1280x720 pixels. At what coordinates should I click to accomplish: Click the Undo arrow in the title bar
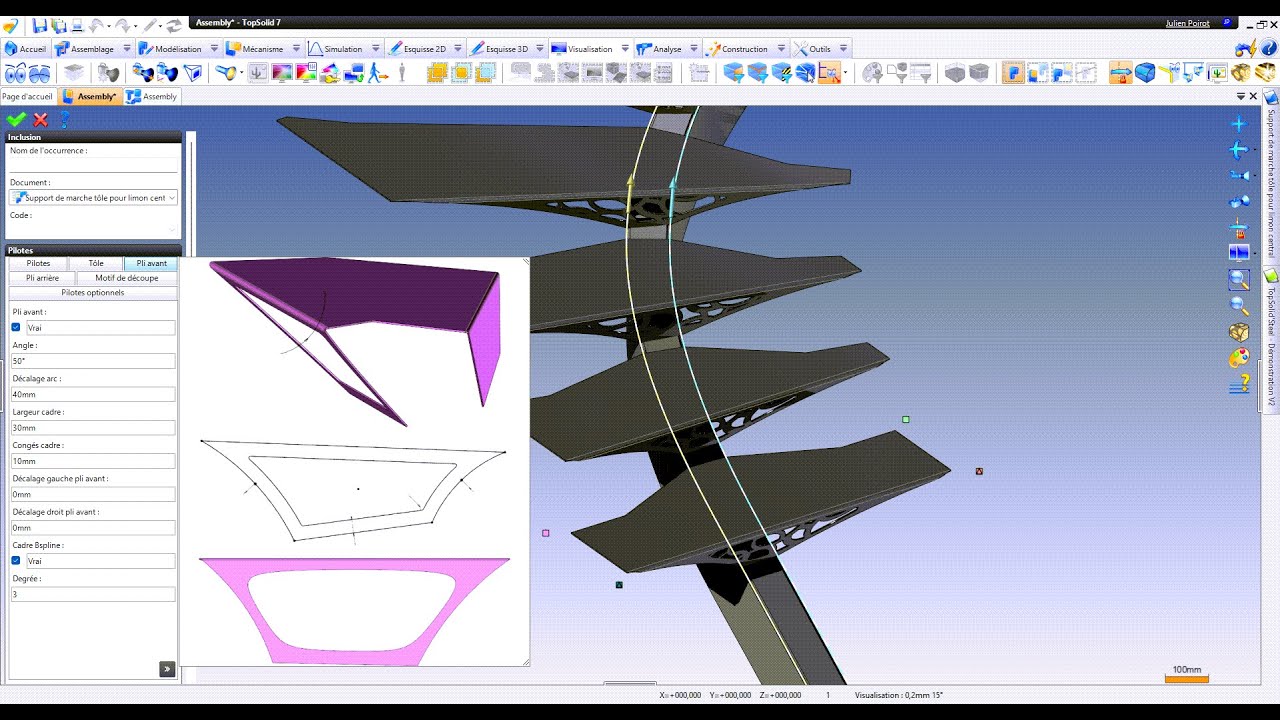98,25
